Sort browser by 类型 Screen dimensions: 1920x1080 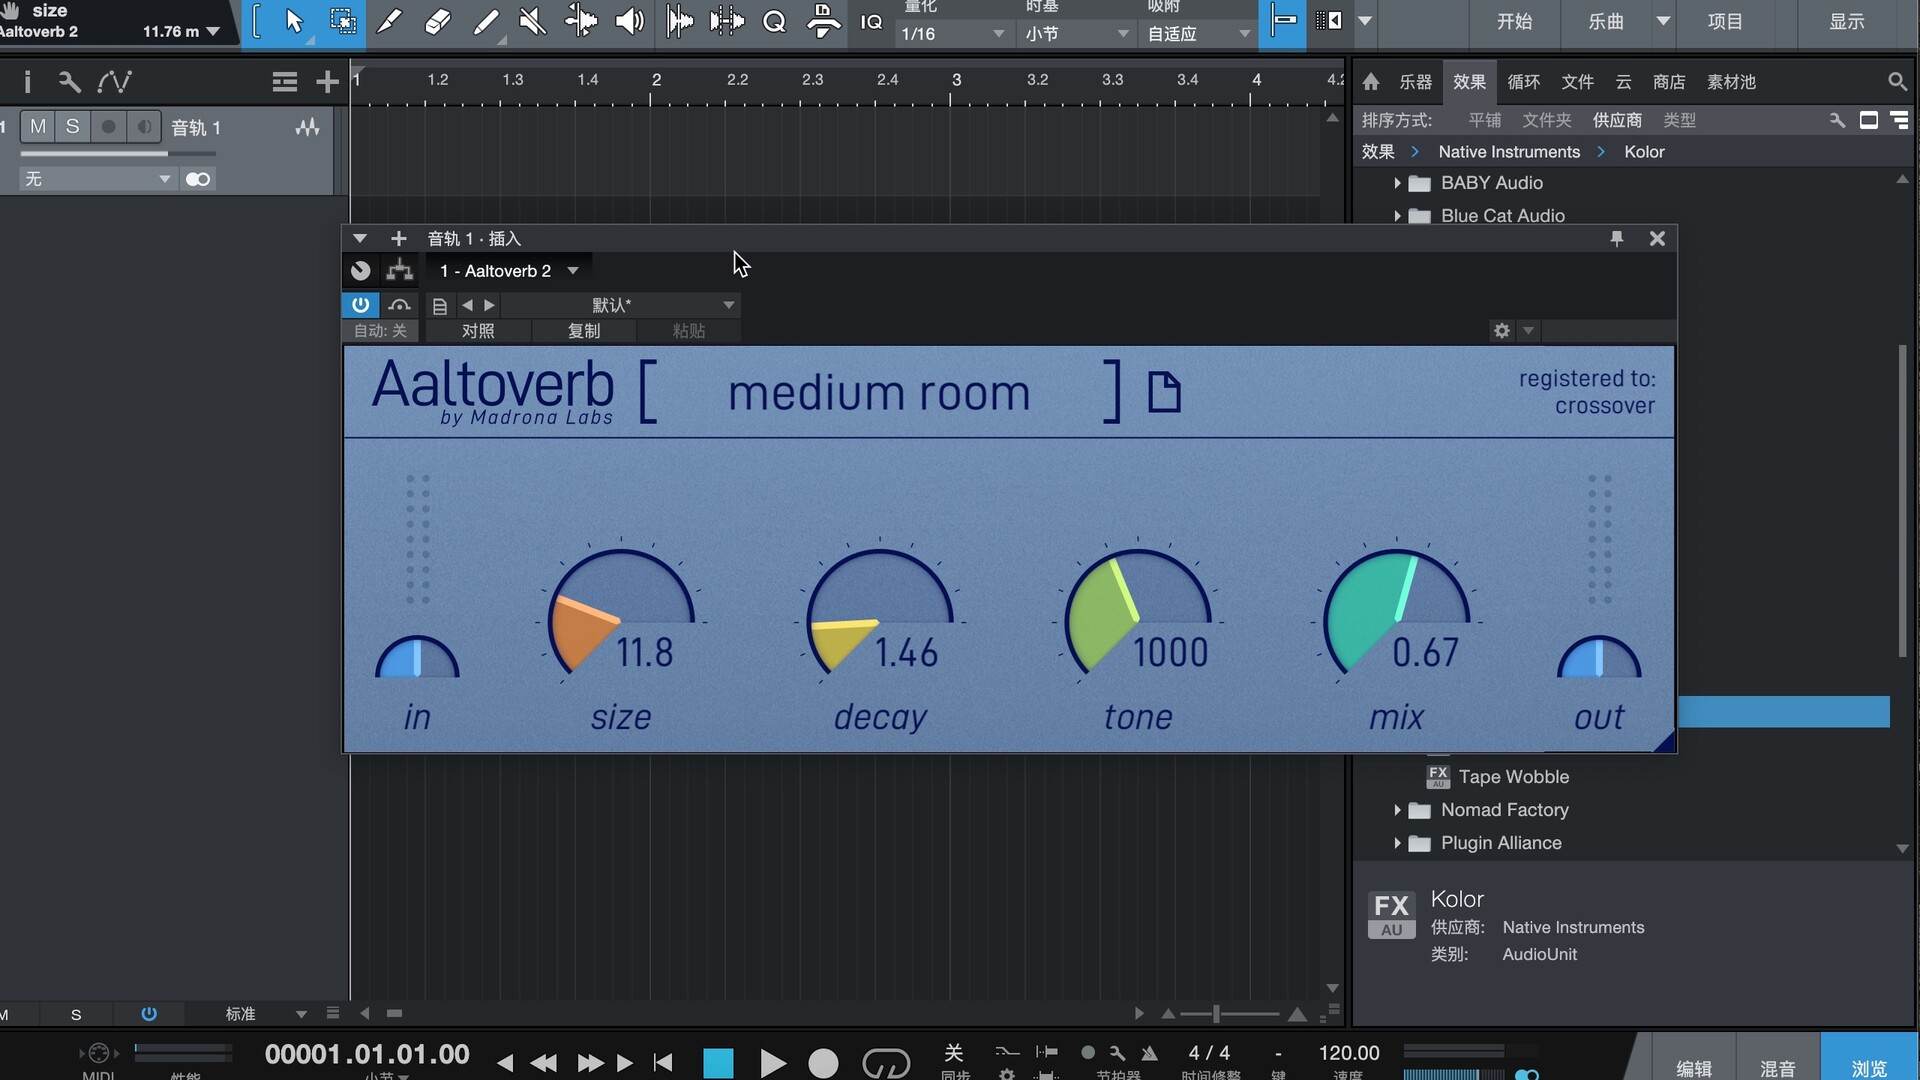(x=1679, y=120)
